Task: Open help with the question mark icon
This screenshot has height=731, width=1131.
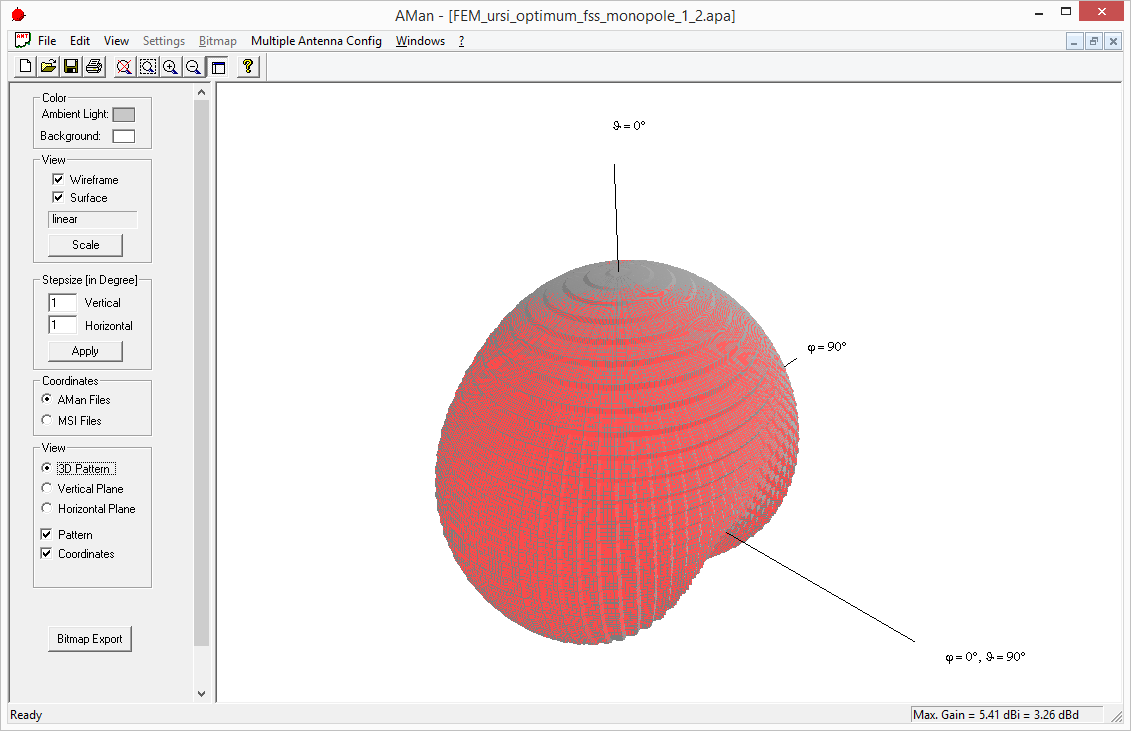Action: click(x=248, y=67)
